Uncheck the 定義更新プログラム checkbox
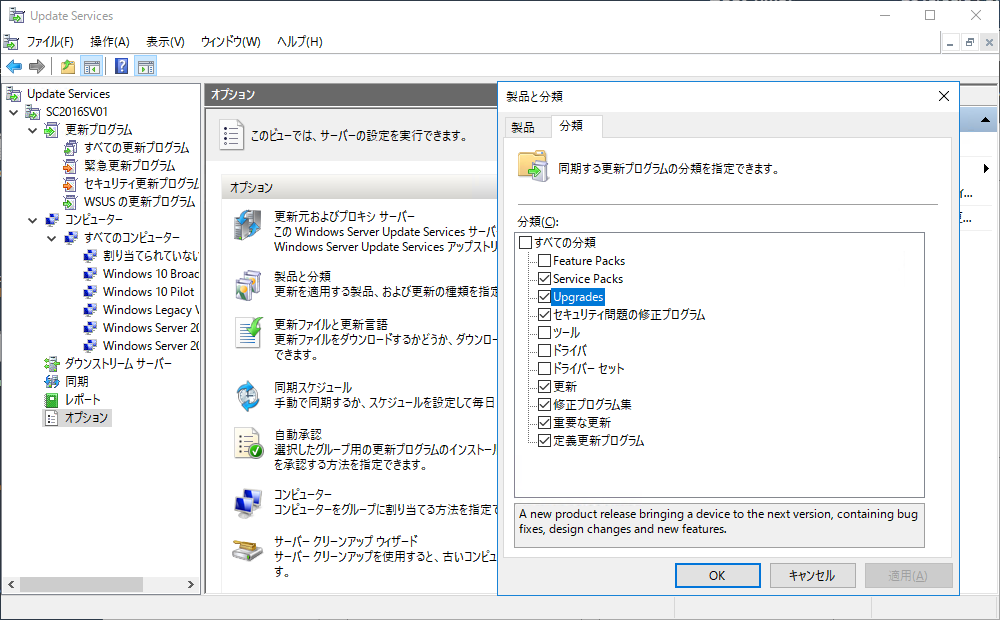Screen dimensions: 1000x620 pos(545,440)
